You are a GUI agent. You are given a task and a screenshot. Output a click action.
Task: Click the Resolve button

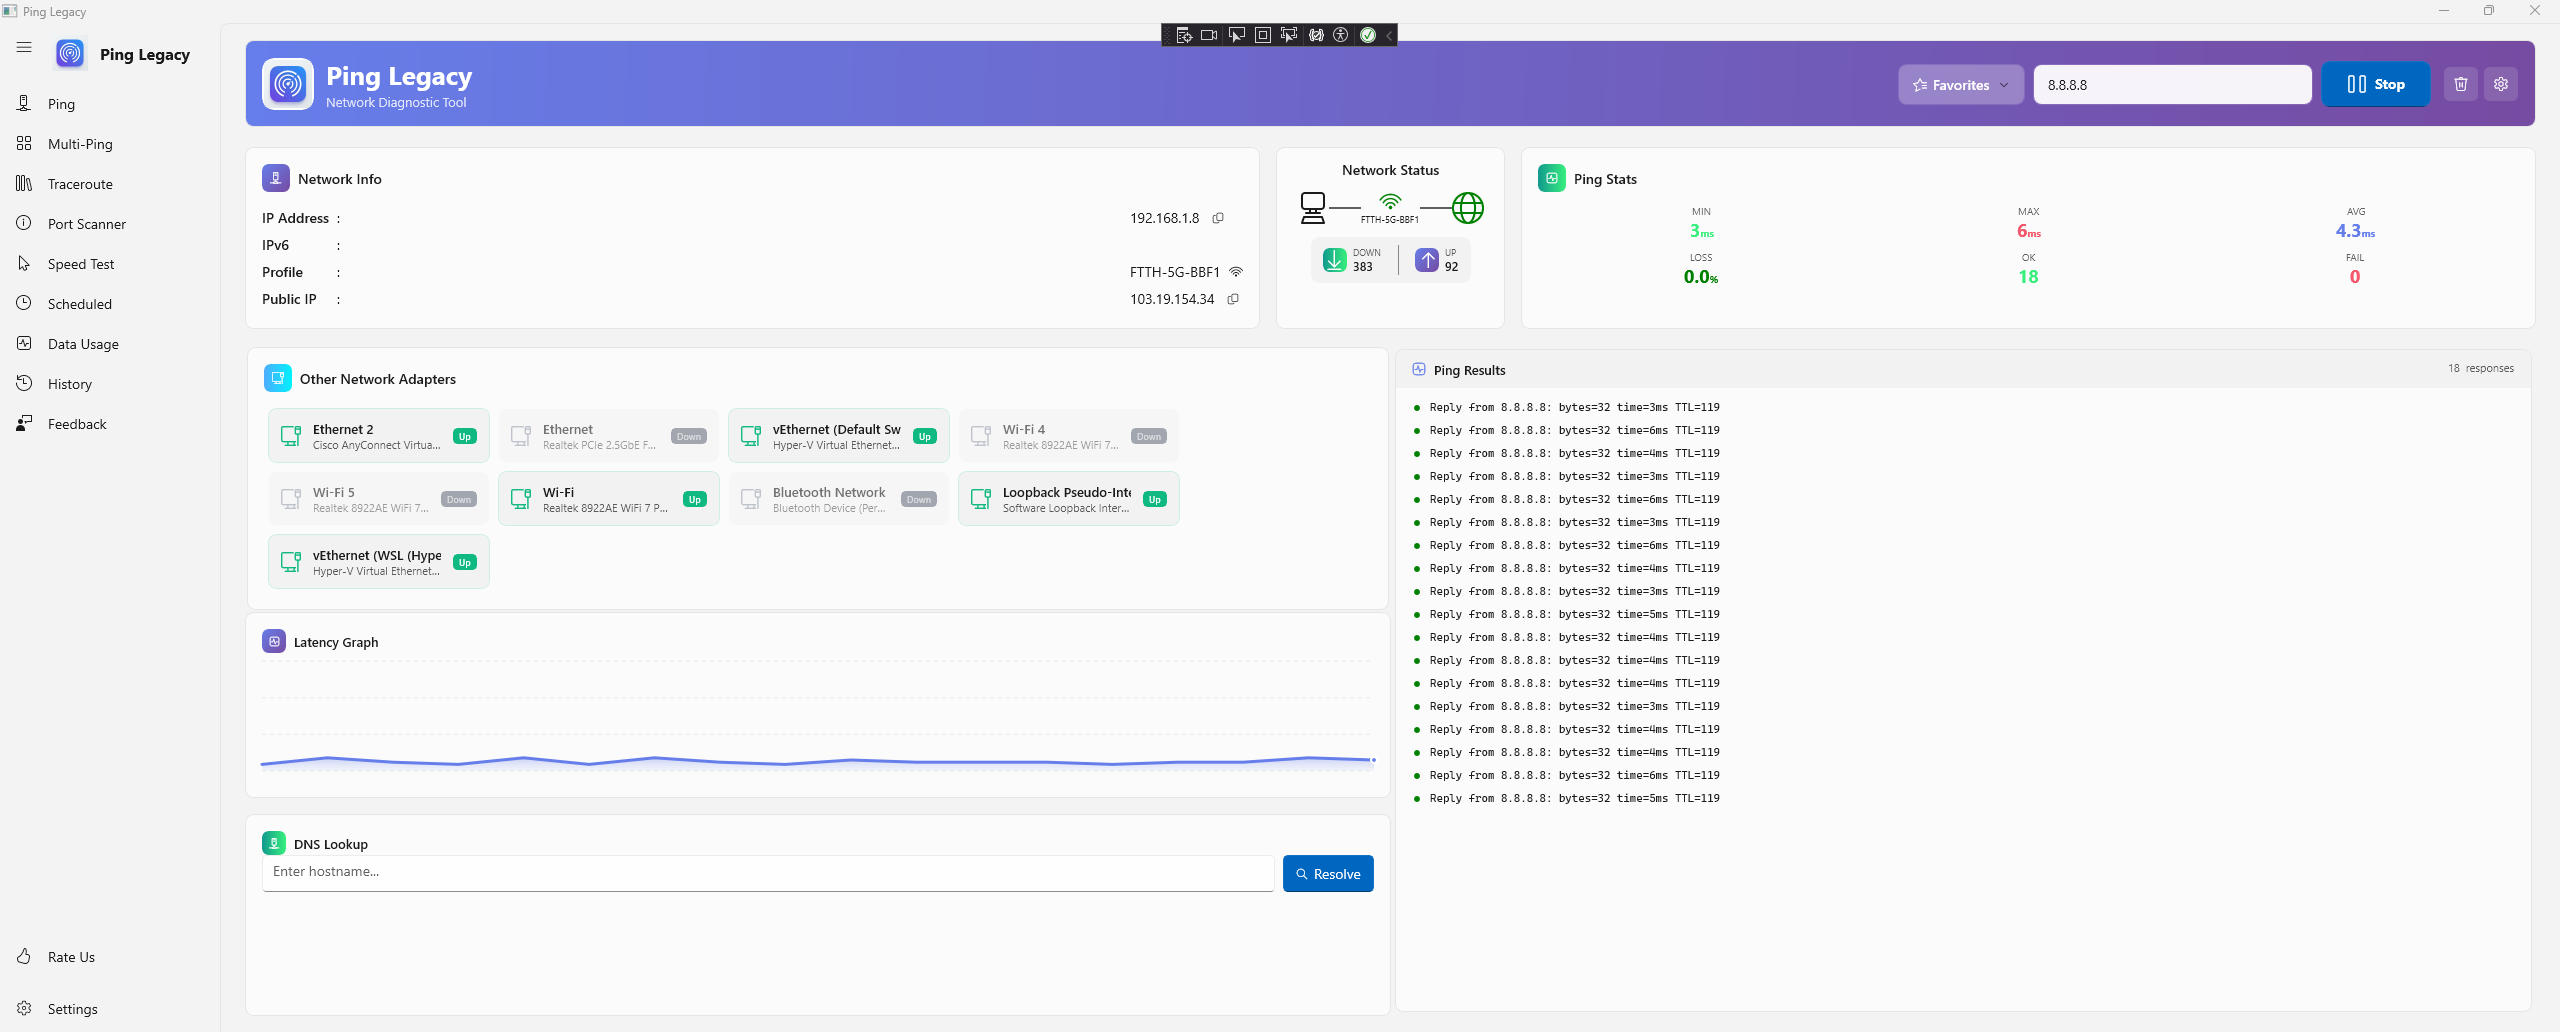point(1328,874)
